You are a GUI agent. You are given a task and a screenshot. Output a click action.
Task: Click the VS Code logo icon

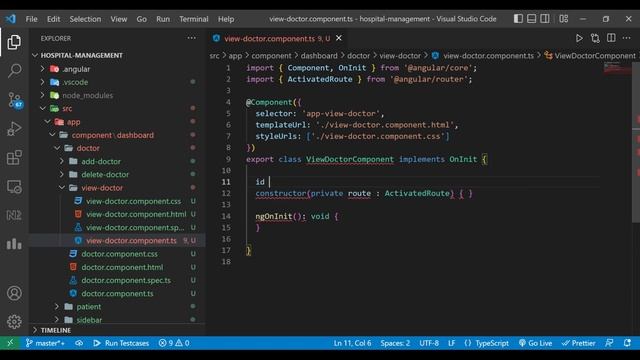pyautogui.click(x=11, y=19)
